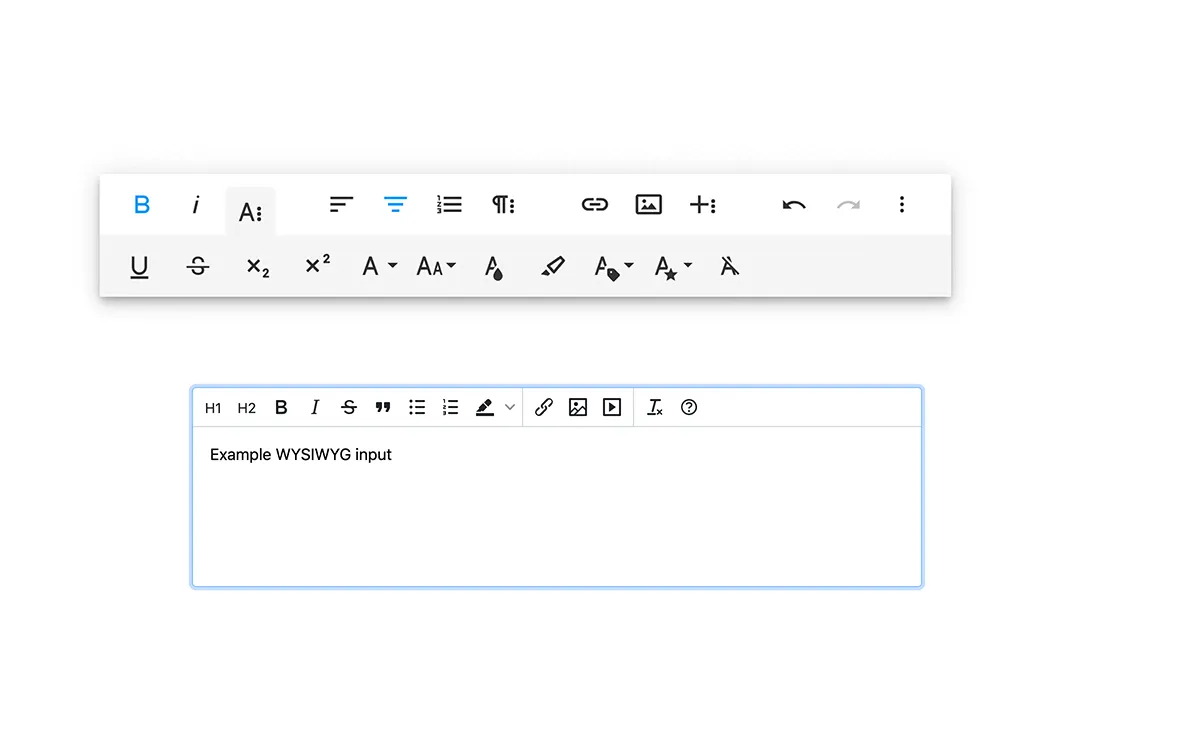Click the redo arrow icon
This screenshot has width=1200, height=740.
pyautogui.click(x=849, y=204)
